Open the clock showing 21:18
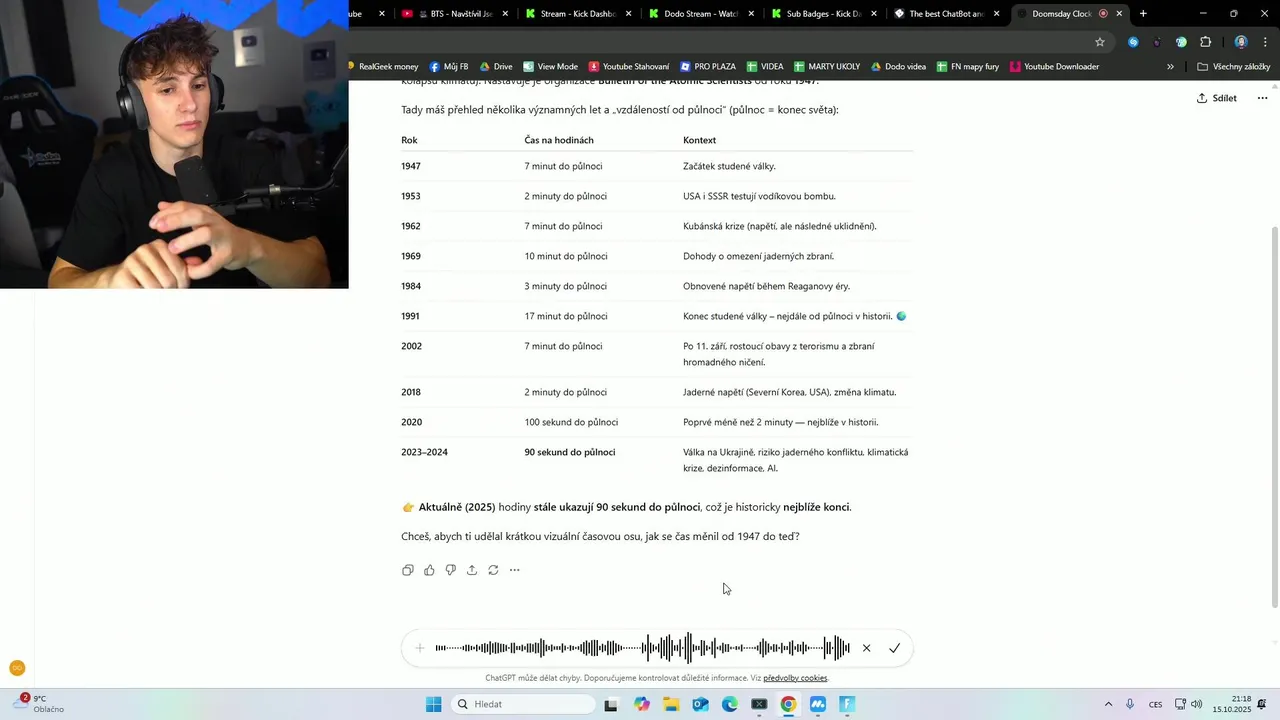This screenshot has width=1280, height=720. click(x=1232, y=704)
